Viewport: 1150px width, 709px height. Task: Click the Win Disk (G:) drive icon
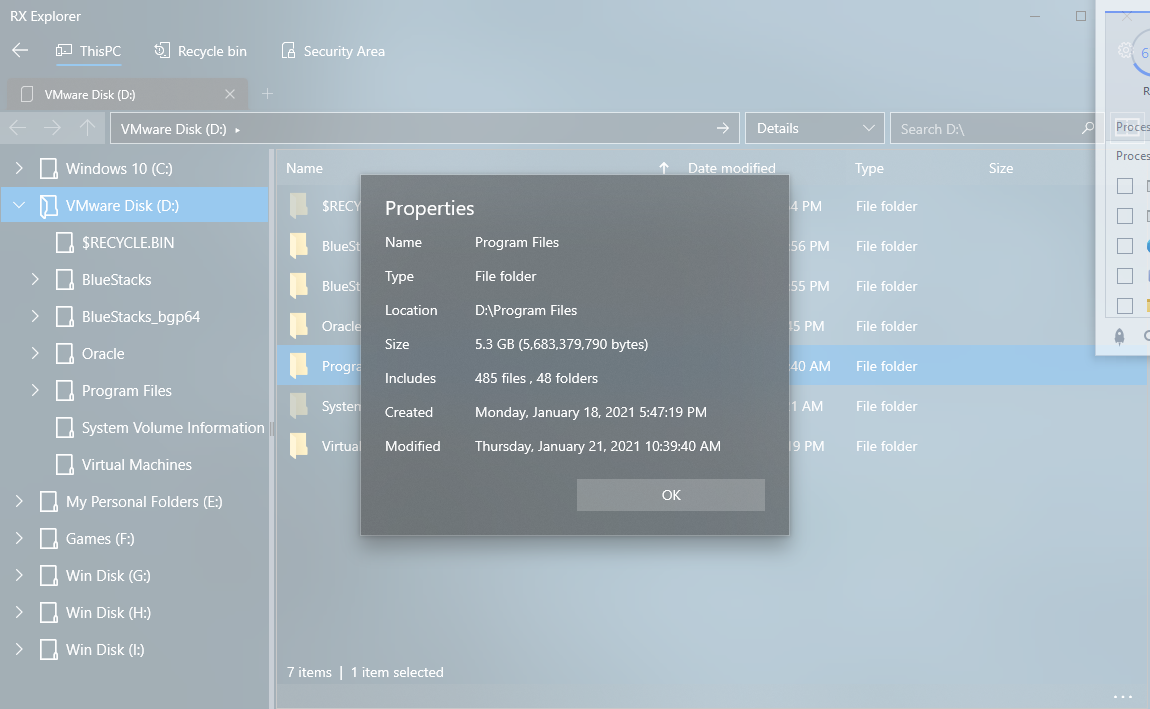(48, 576)
